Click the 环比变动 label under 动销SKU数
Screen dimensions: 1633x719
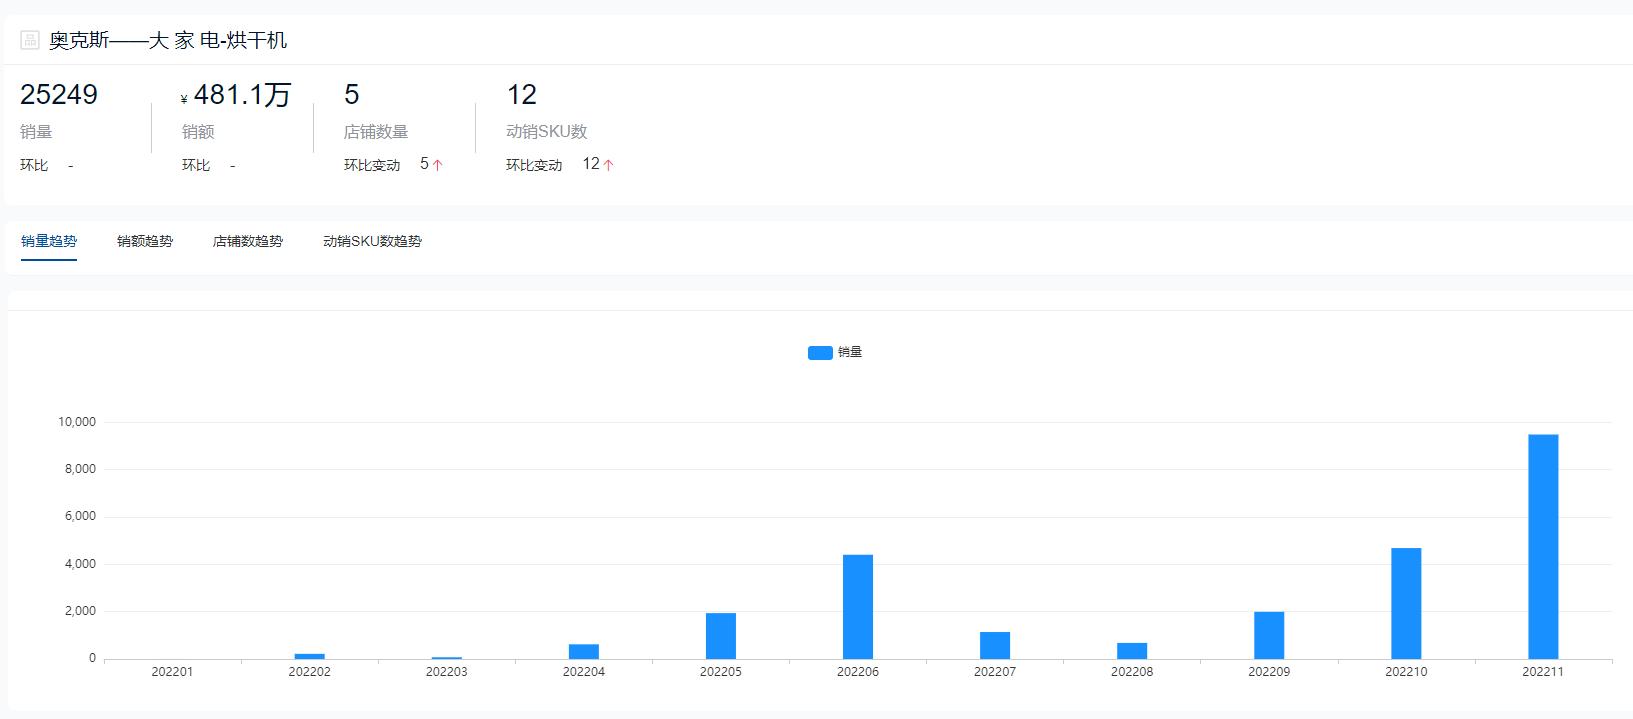tap(534, 165)
